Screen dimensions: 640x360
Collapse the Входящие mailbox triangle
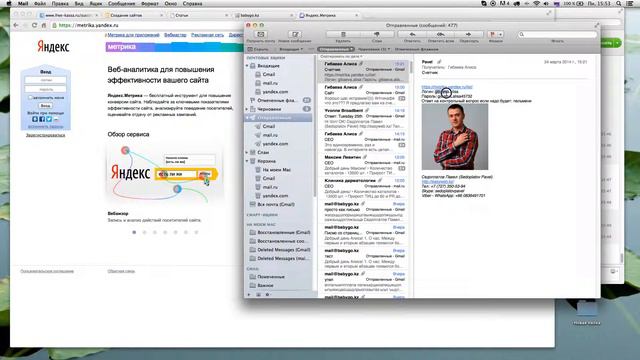click(247, 66)
